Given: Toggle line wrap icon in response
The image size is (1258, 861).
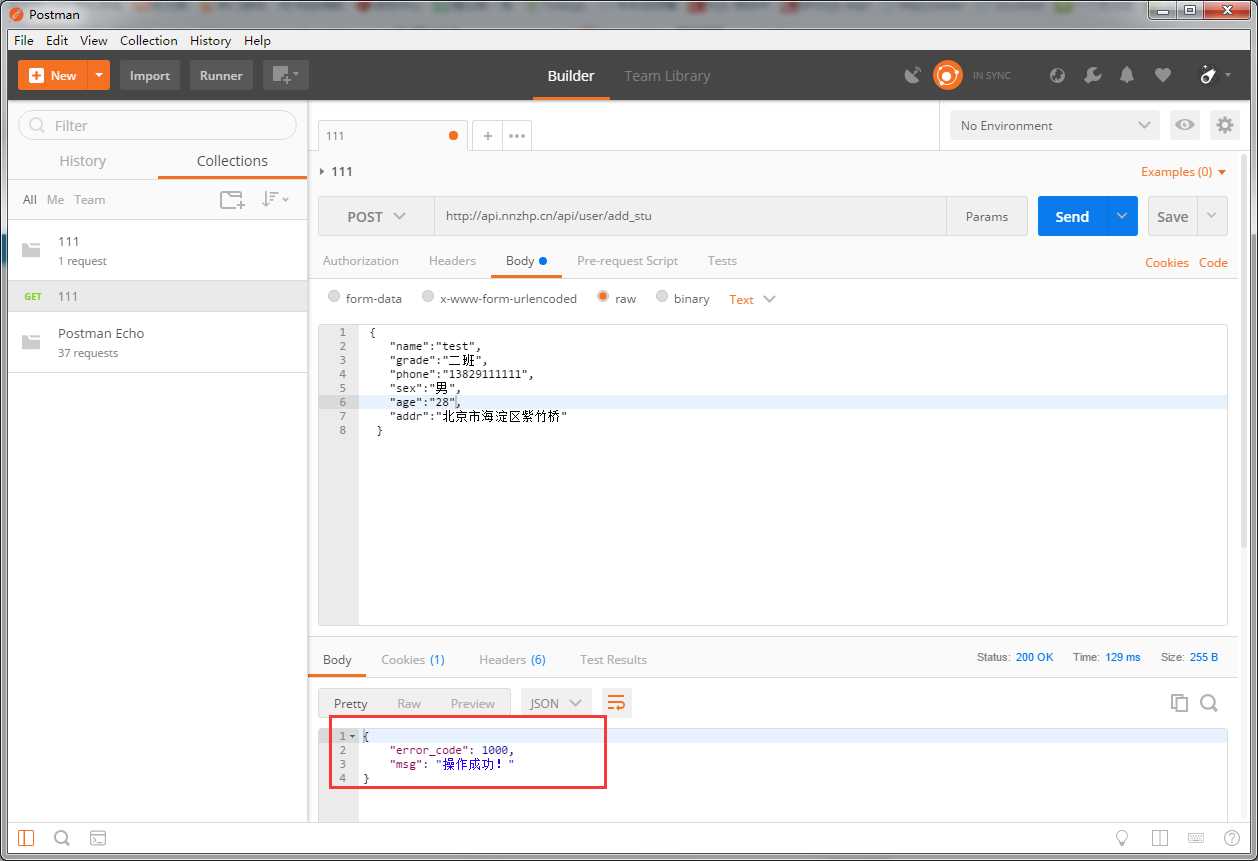Looking at the screenshot, I should click(616, 704).
